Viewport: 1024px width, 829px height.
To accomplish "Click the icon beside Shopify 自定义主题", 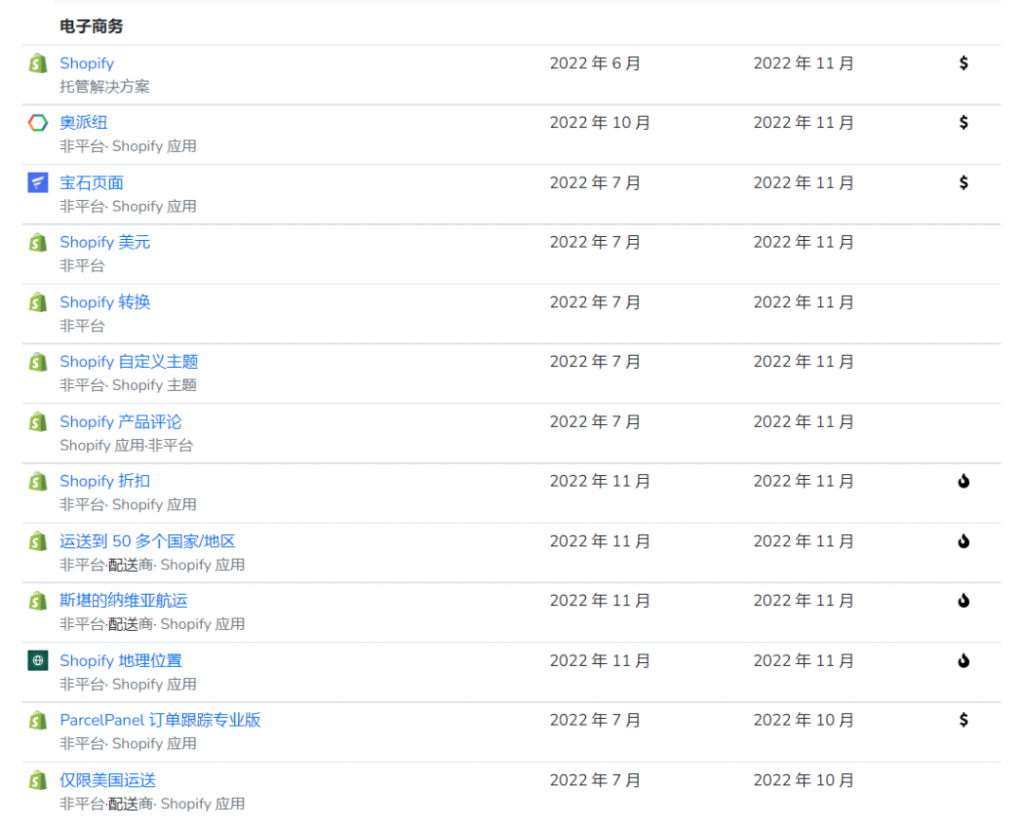I will [x=38, y=362].
